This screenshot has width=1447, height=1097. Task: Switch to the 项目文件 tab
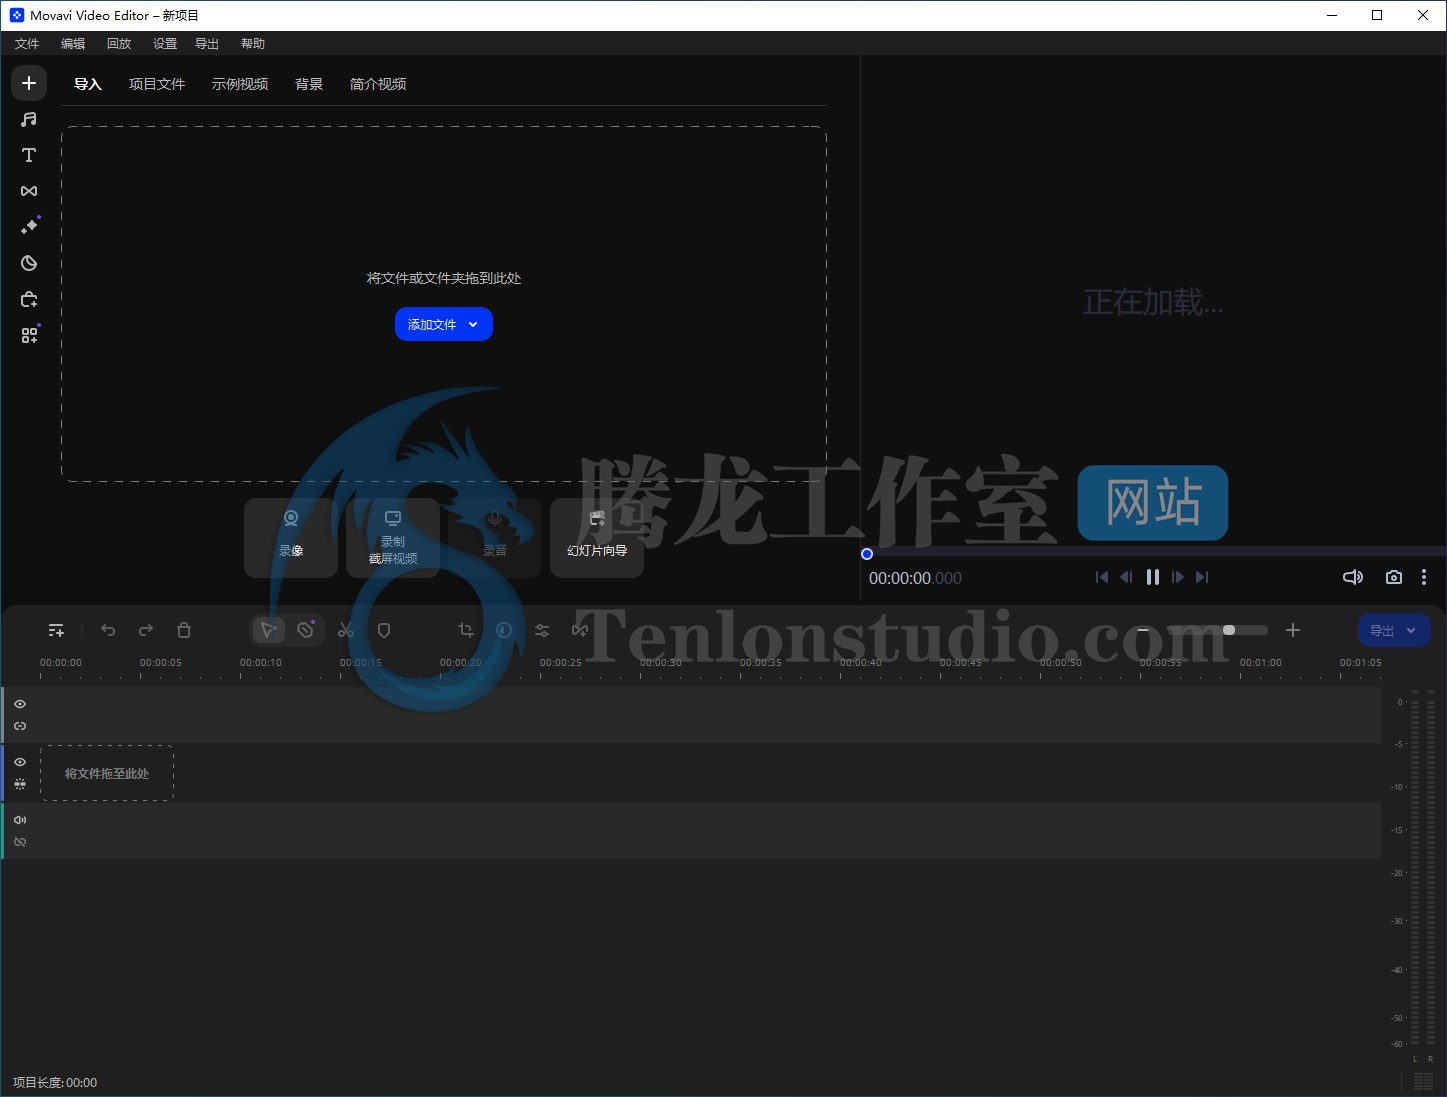(x=157, y=84)
